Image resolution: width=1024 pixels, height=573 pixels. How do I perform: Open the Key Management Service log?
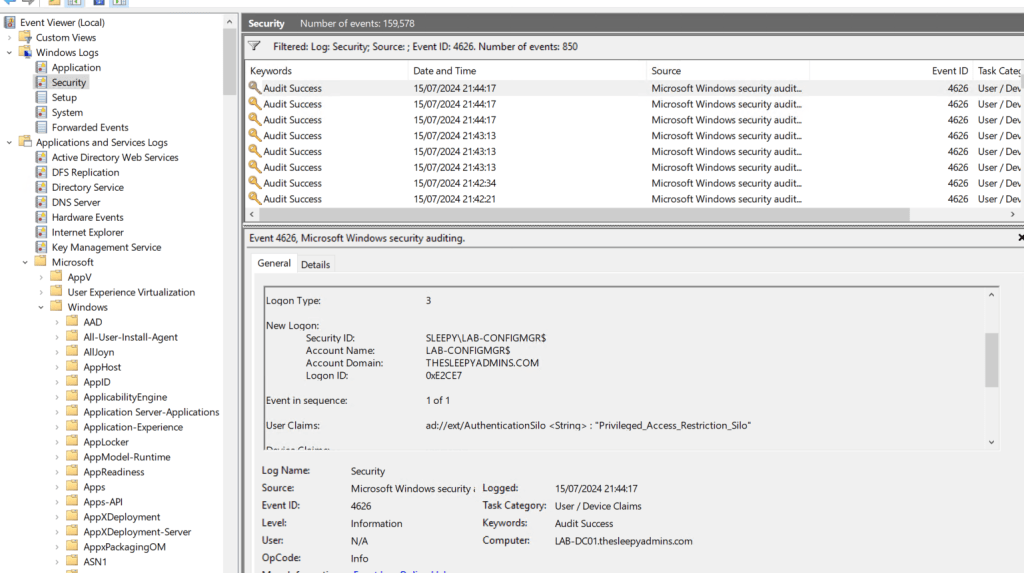106,247
